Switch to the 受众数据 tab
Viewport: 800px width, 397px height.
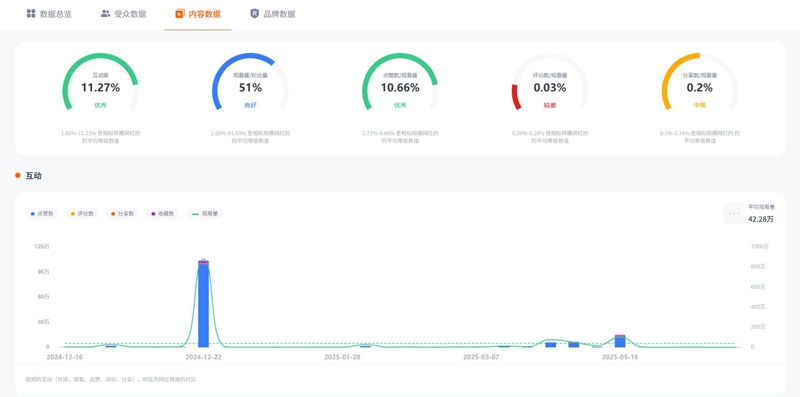(x=123, y=14)
